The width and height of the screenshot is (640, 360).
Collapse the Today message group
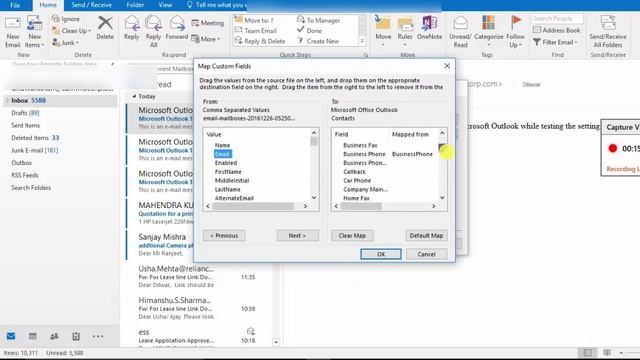(134, 96)
